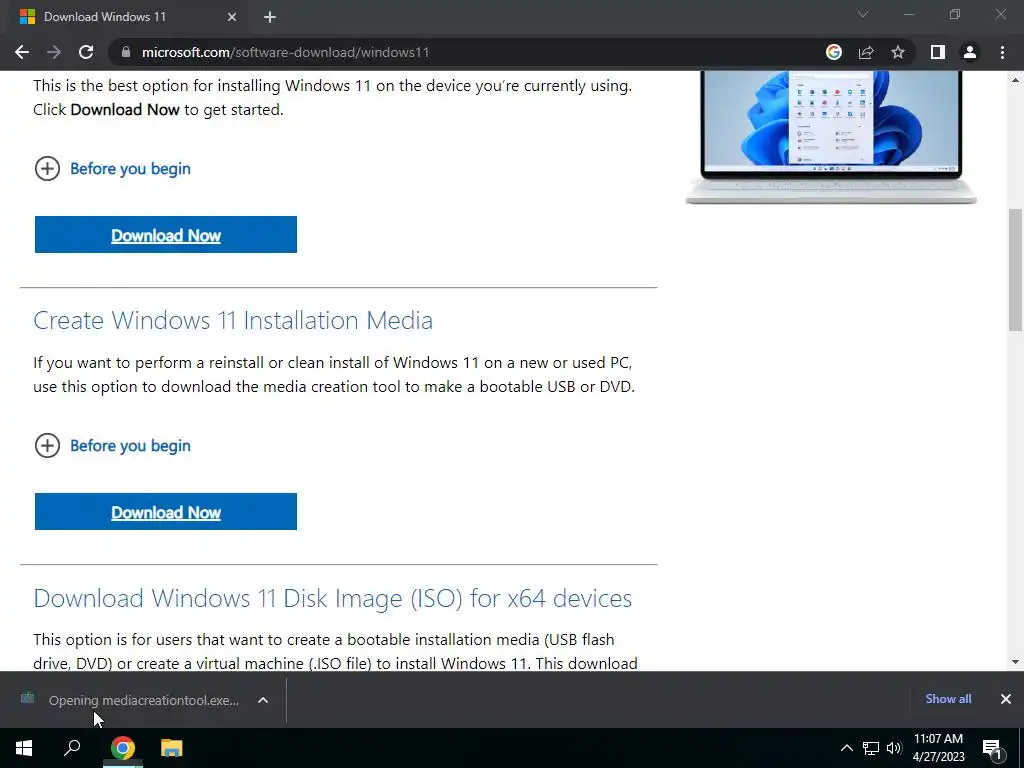Image resolution: width=1024 pixels, height=768 pixels.
Task: Open the Chrome three-dot menu
Action: coord(1002,52)
